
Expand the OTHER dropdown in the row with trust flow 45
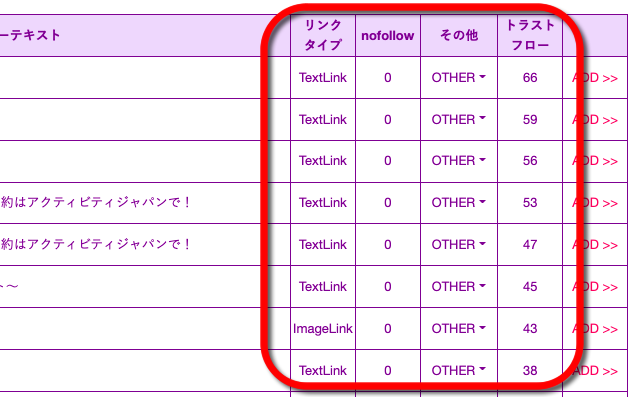(x=459, y=287)
